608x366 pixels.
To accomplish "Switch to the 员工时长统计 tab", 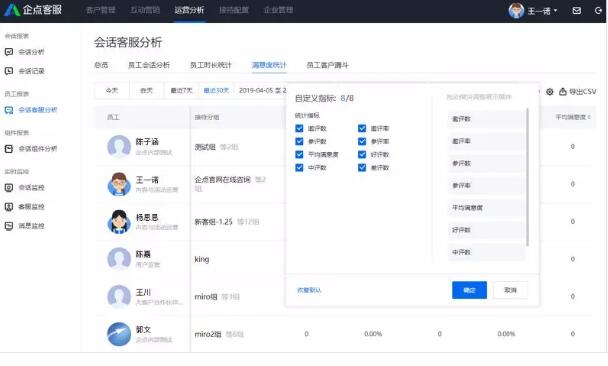I will 211,65.
